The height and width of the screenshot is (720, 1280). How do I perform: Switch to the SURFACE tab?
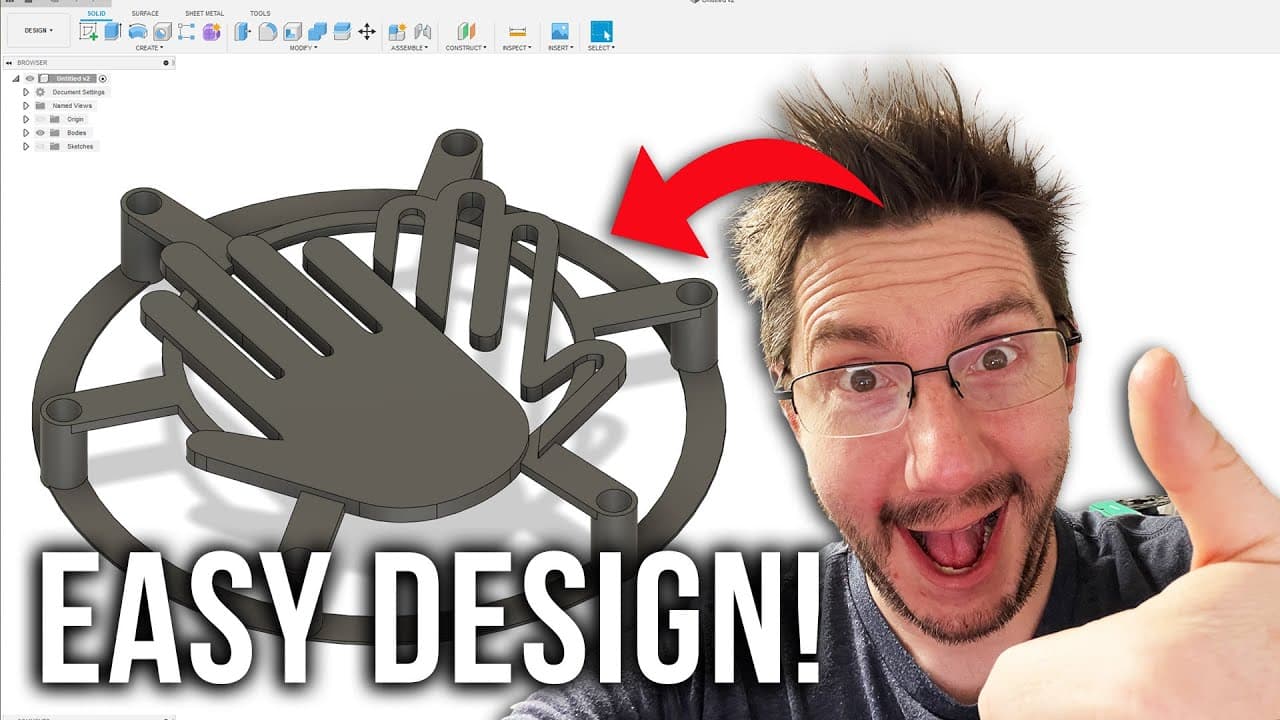coord(145,13)
